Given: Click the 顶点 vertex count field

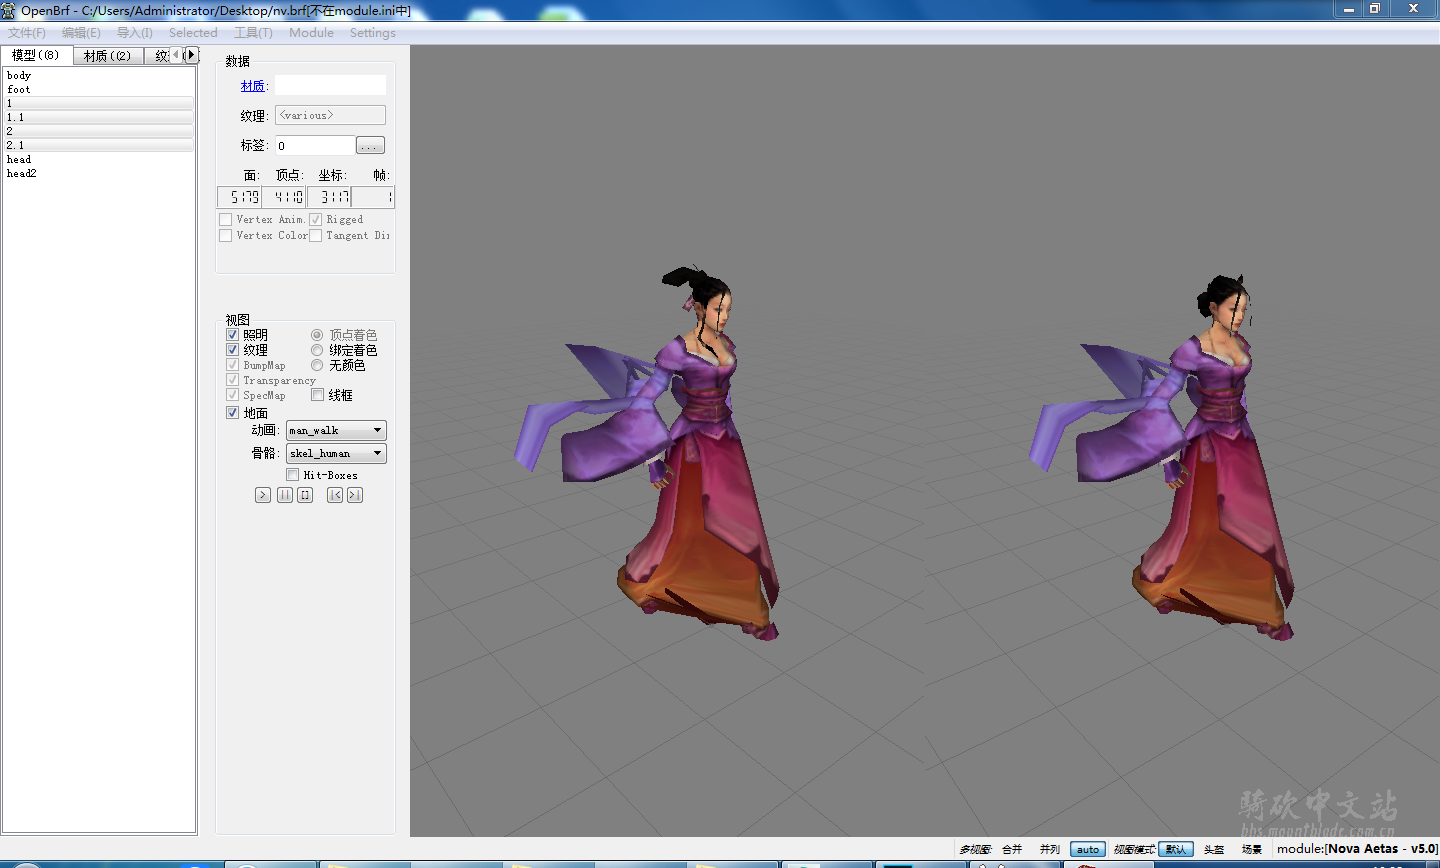Looking at the screenshot, I should point(285,197).
